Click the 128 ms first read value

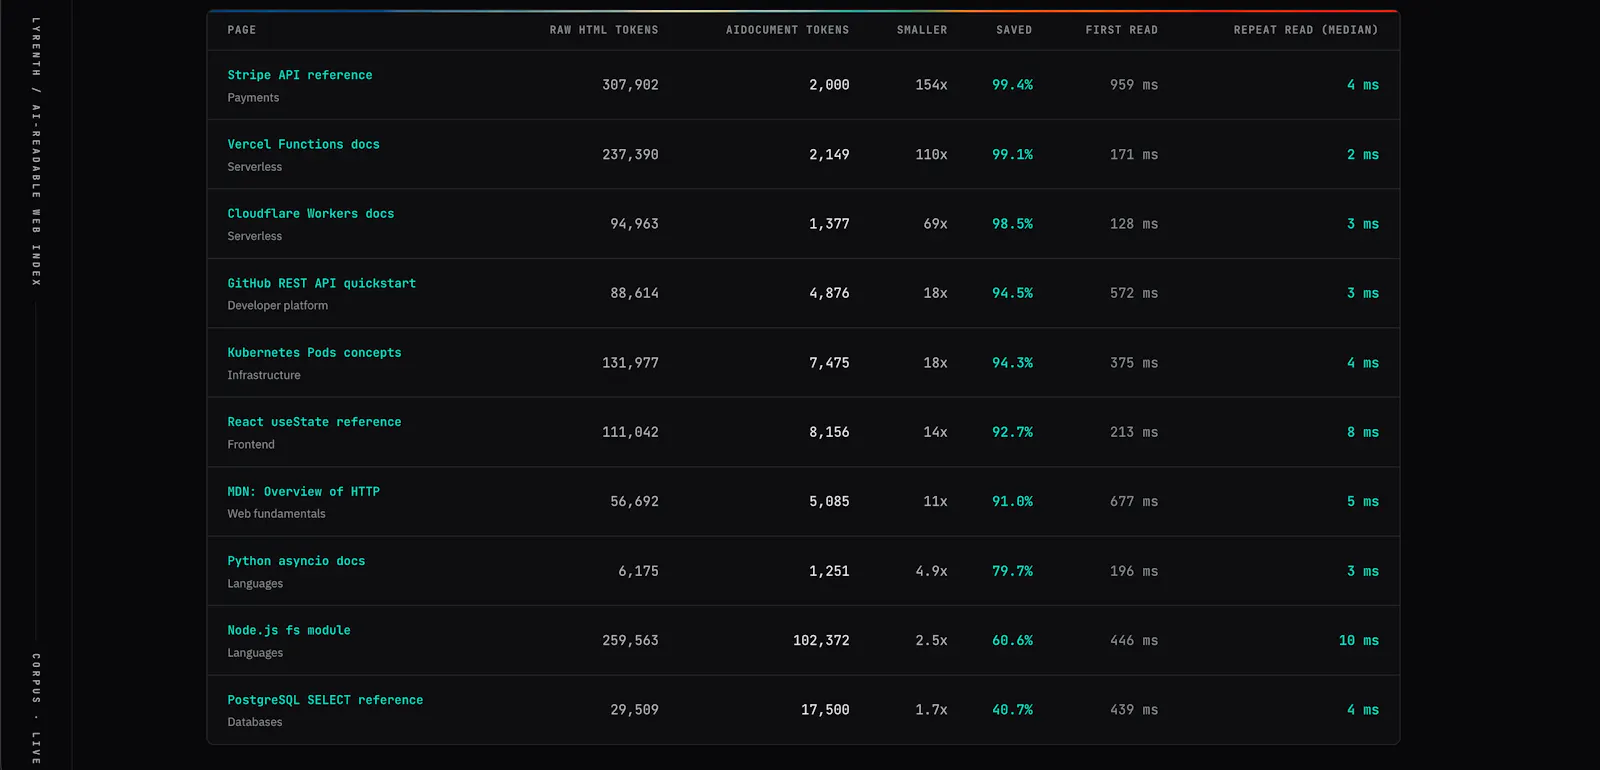pyautogui.click(x=1134, y=224)
